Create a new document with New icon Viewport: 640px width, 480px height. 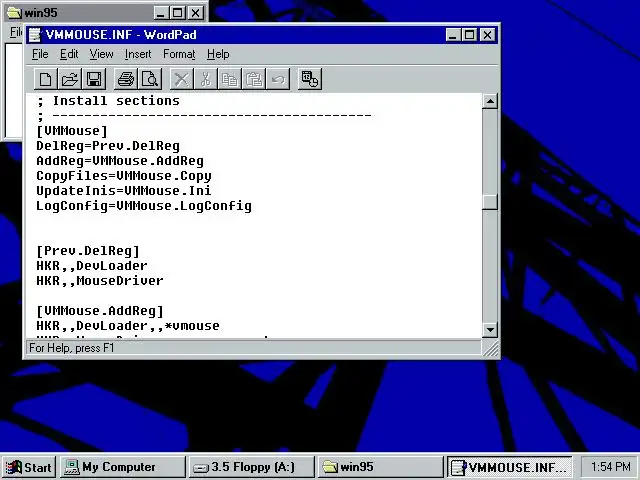click(45, 79)
